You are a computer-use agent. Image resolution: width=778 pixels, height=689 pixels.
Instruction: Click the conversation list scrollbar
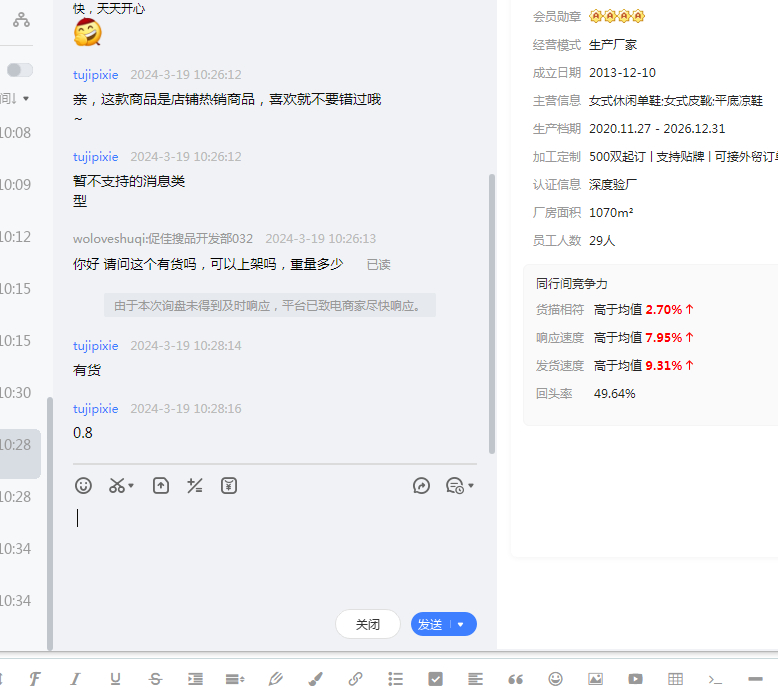tap(50, 523)
